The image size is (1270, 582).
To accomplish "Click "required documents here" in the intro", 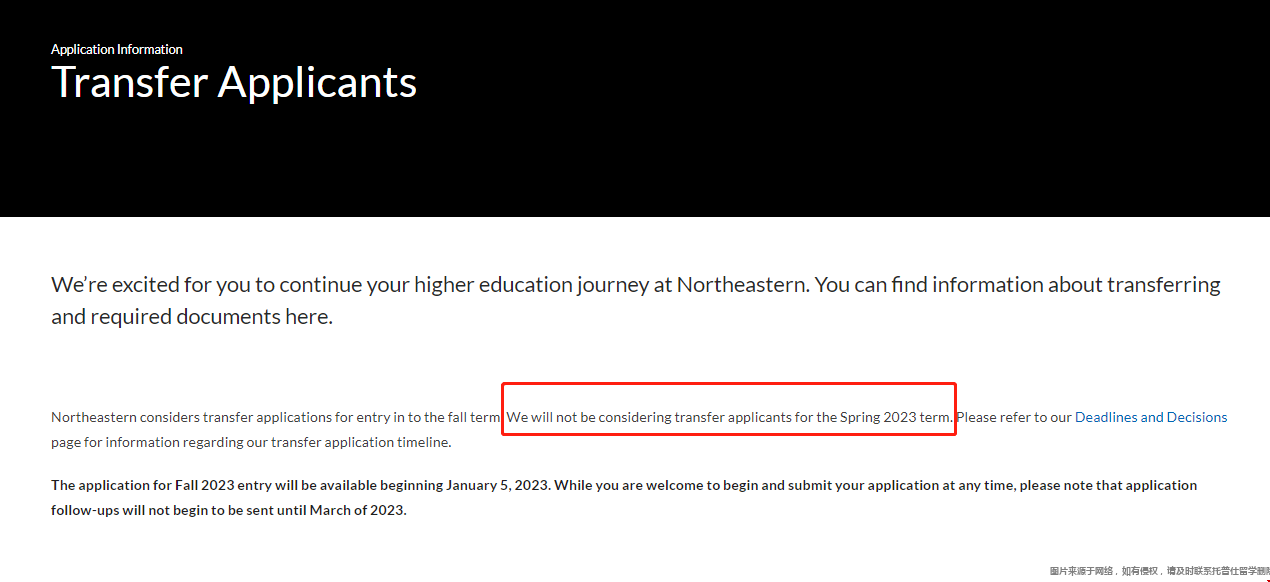I will point(210,317).
